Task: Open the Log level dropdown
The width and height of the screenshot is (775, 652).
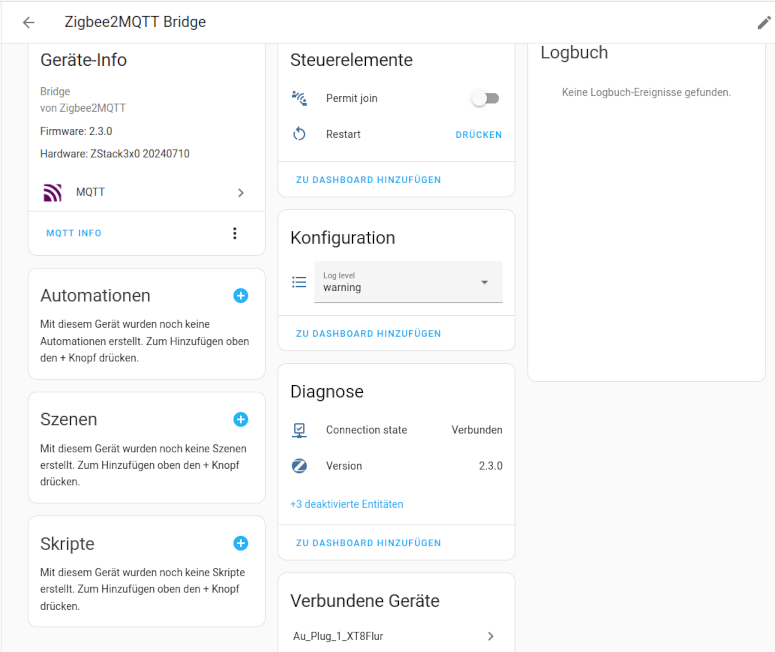Action: click(408, 282)
